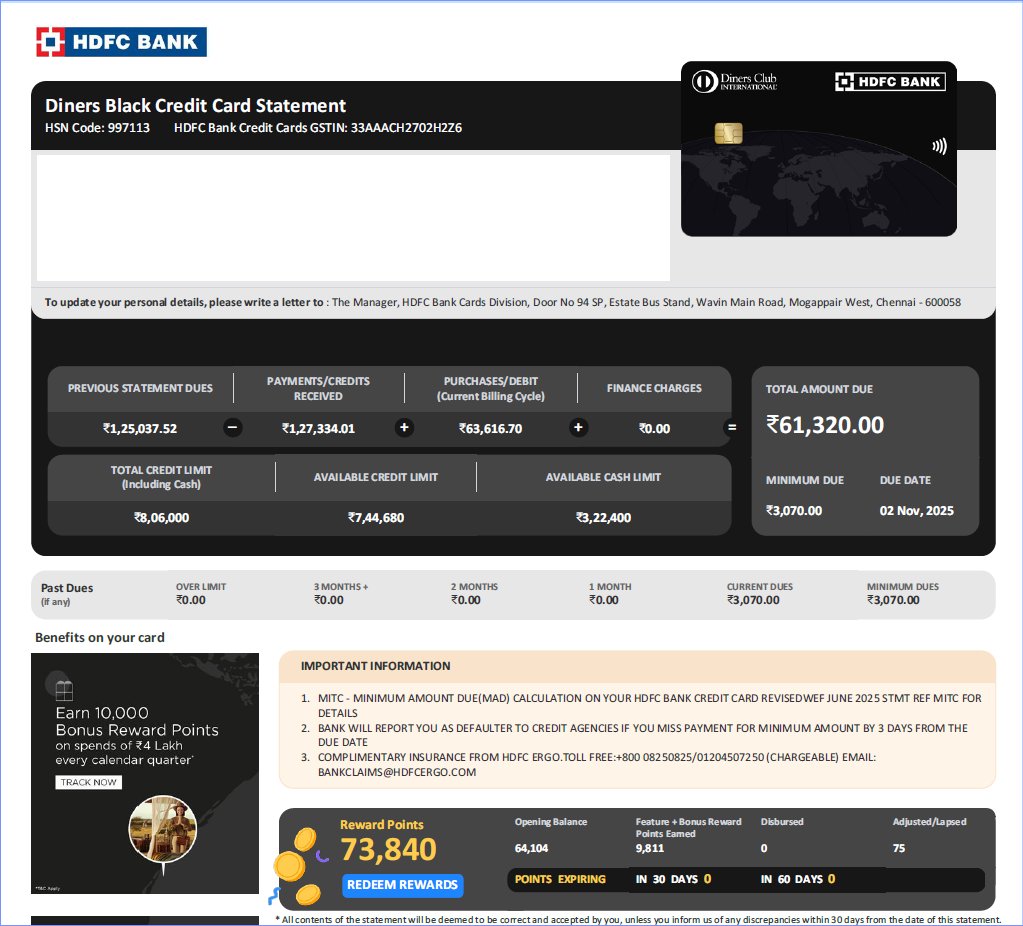
Task: Click the contactless symbol on the card
Action: (x=939, y=146)
